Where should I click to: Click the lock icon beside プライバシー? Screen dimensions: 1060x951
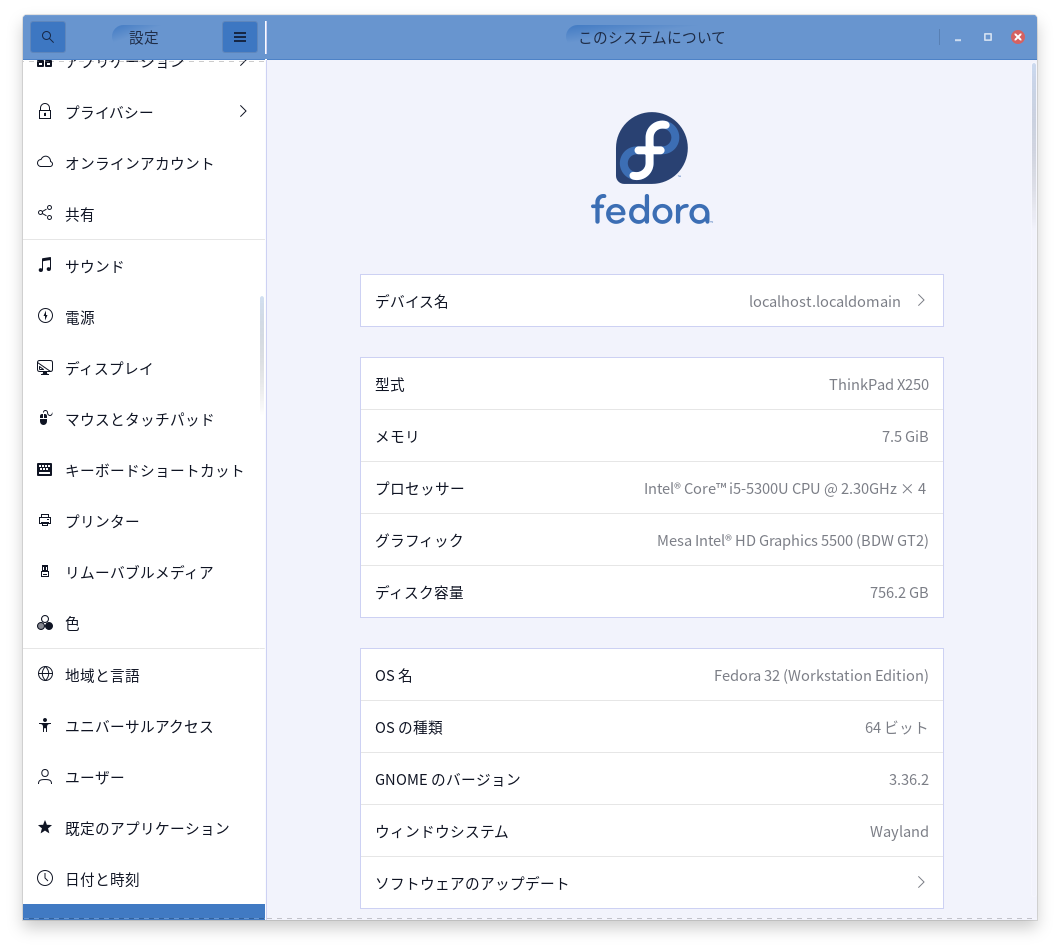[45, 112]
